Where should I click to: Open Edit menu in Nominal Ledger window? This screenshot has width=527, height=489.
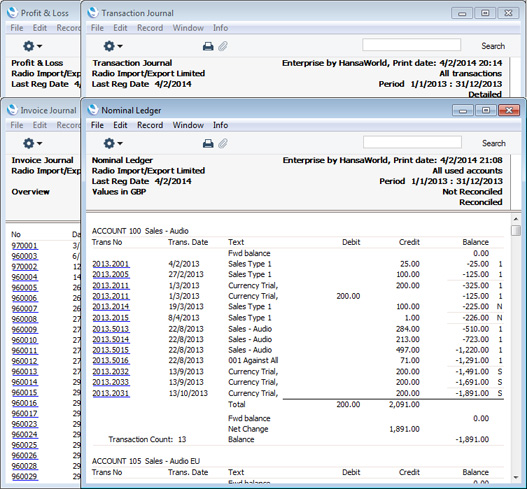coord(120,125)
